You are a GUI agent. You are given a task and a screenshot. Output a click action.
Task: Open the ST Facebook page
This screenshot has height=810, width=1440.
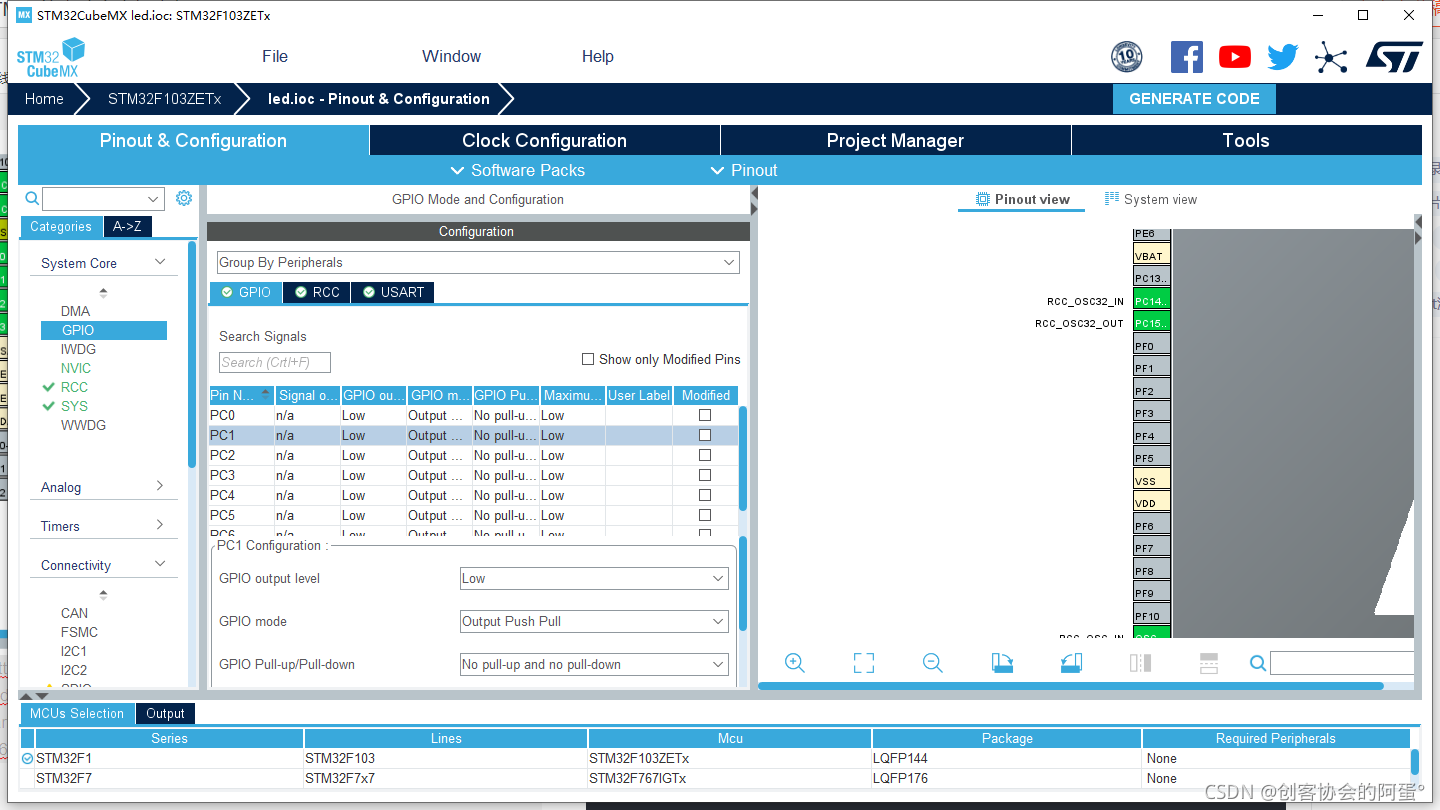point(1186,57)
